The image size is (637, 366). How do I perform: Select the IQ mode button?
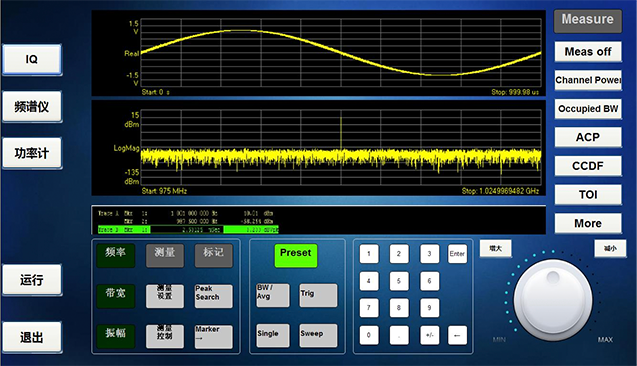32,59
